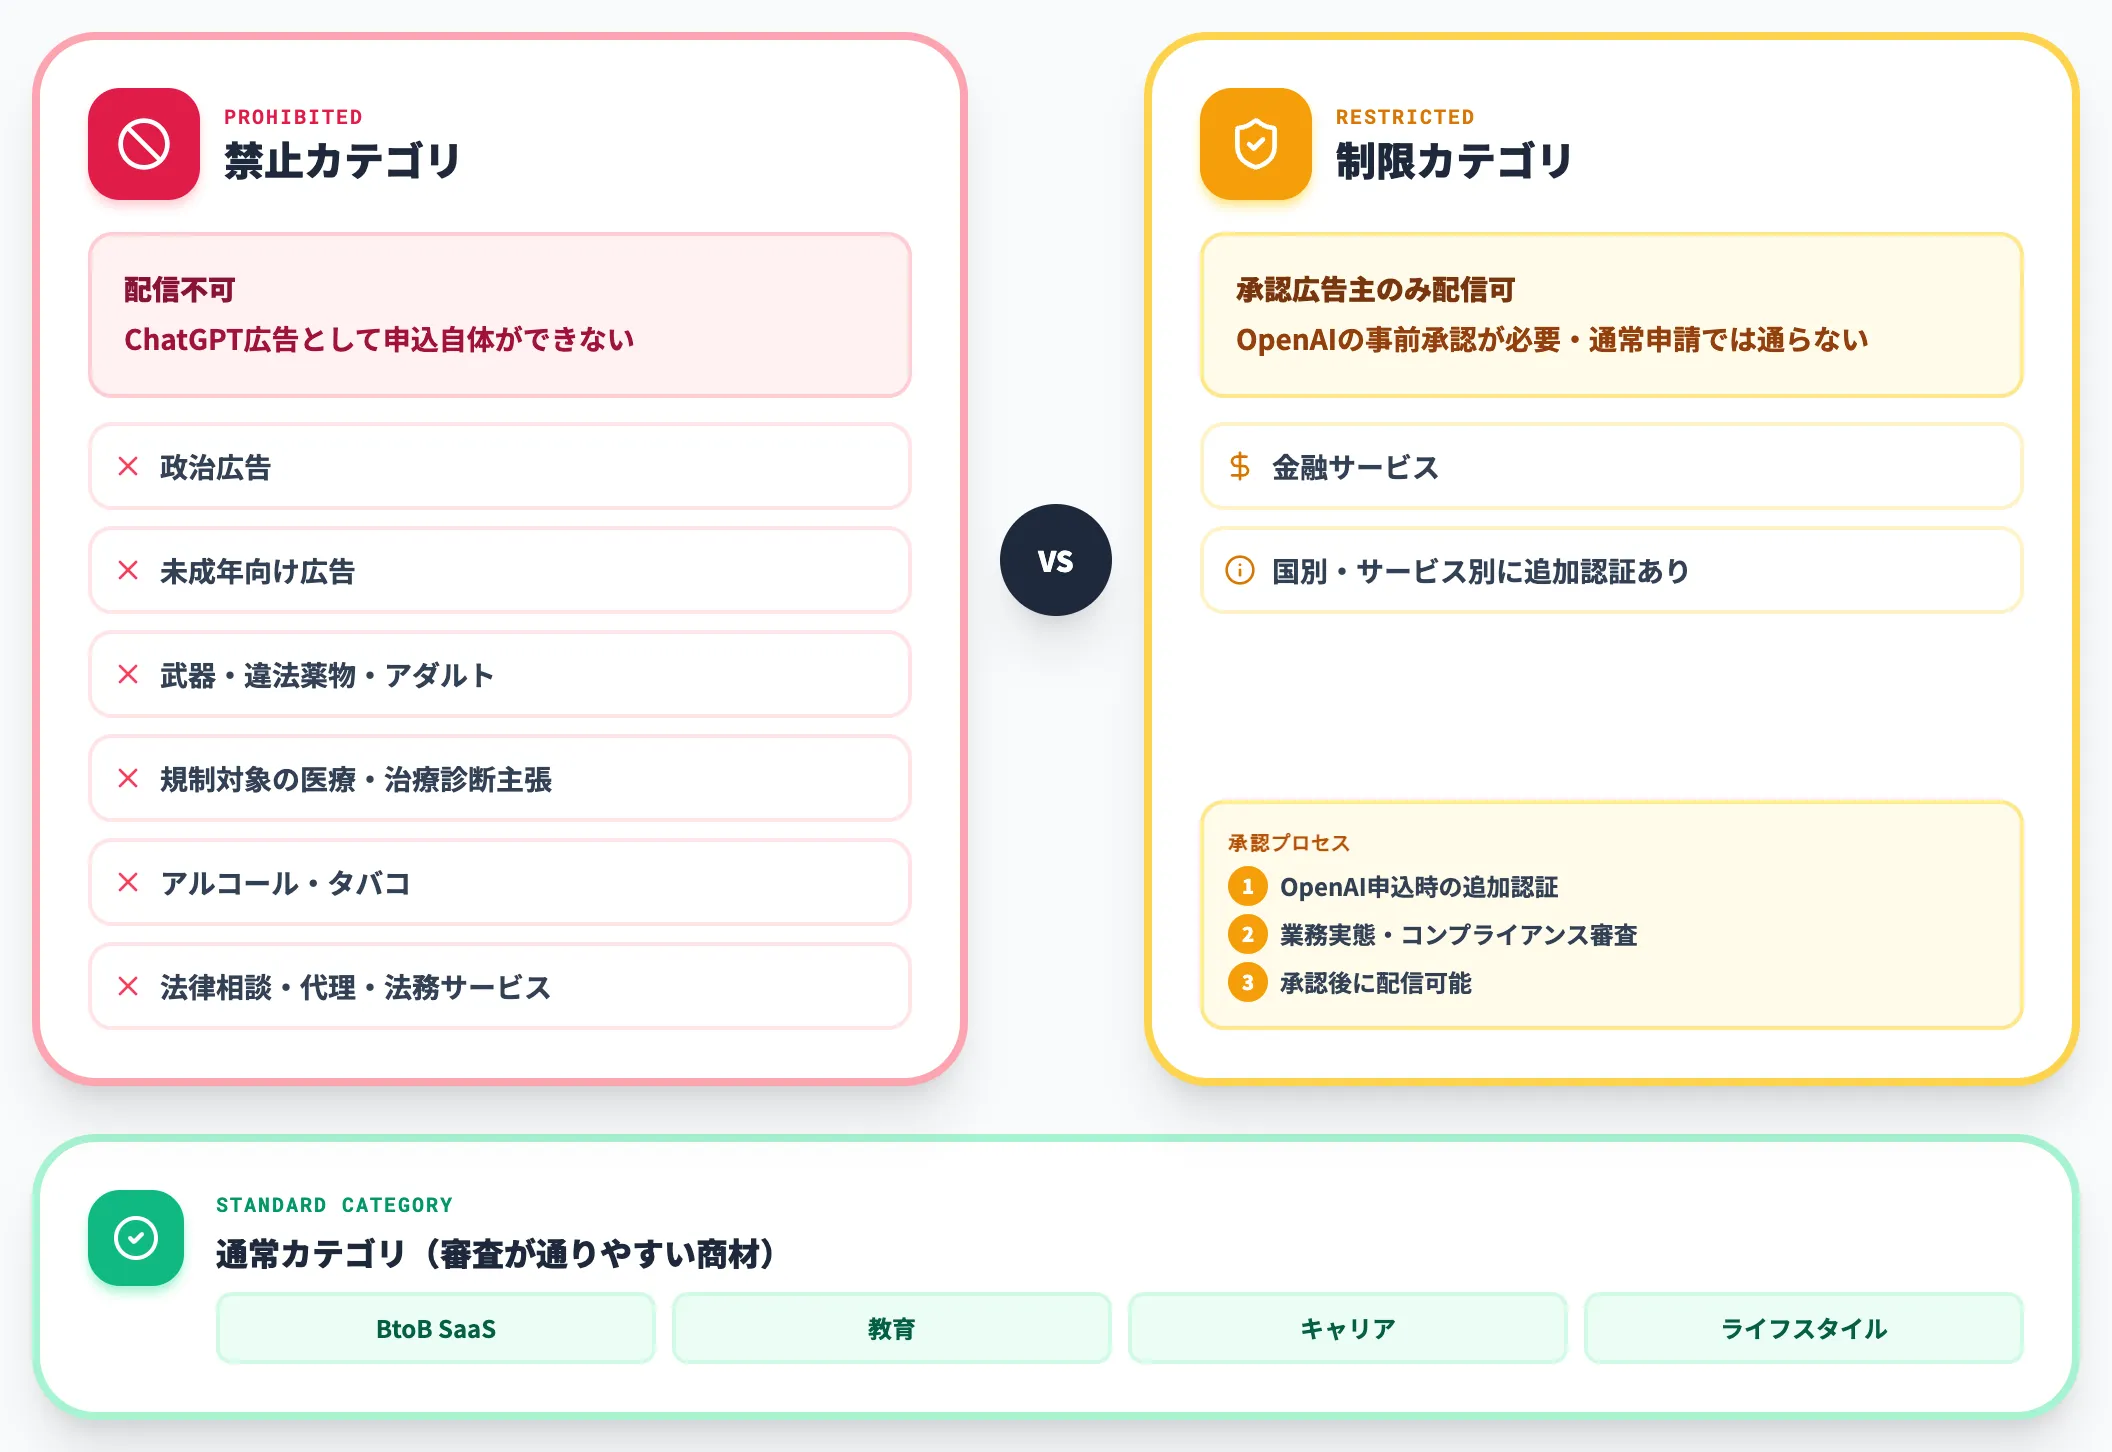2112x1452 pixels.
Task: Click the 通常カテゴリ（審査が通りやすい商材） heading
Action: [497, 1253]
